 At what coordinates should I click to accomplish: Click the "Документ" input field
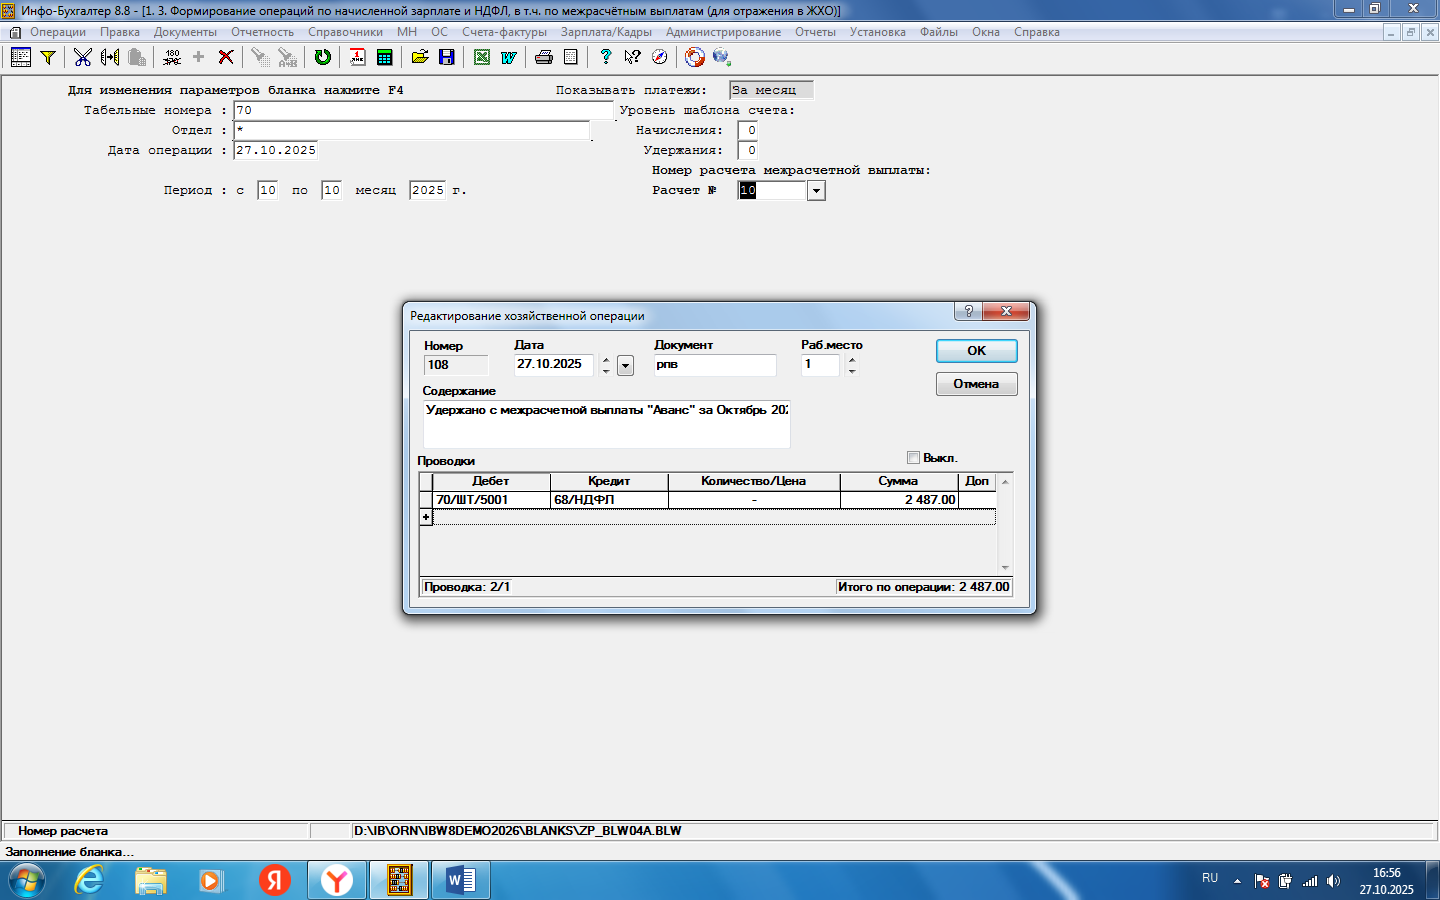(x=714, y=365)
